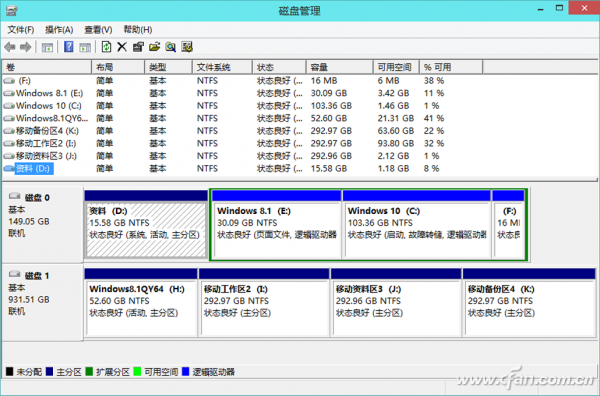Sort by the 卷 column header
The image size is (600, 396).
click(x=47, y=67)
